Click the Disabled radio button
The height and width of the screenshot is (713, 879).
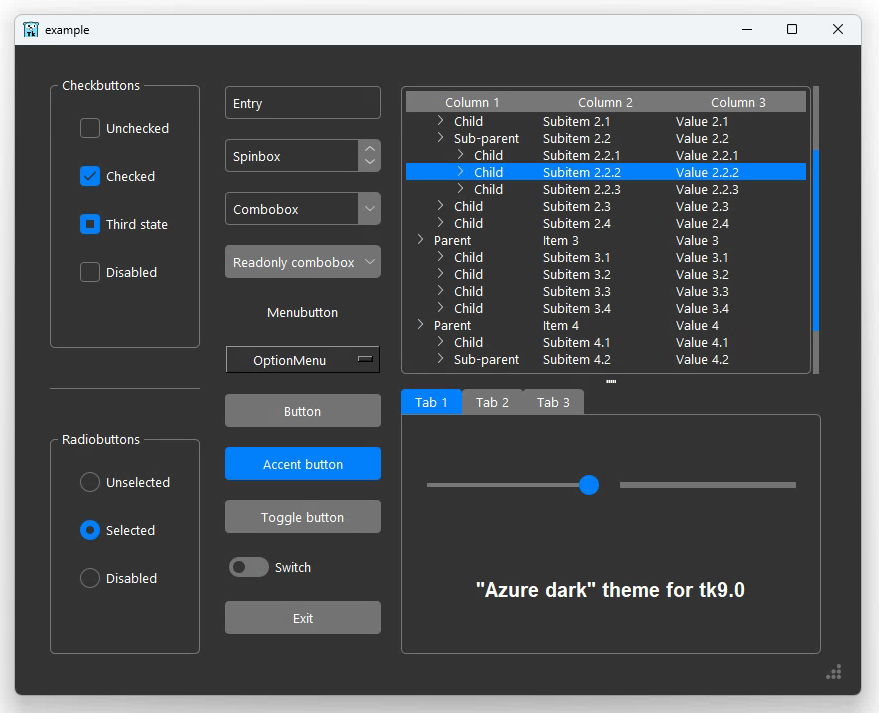pos(90,578)
